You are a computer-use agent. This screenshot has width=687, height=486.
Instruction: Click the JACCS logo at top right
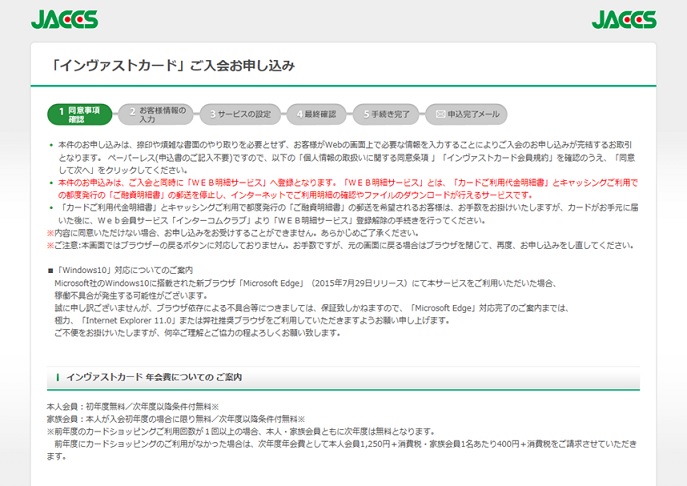click(x=624, y=19)
